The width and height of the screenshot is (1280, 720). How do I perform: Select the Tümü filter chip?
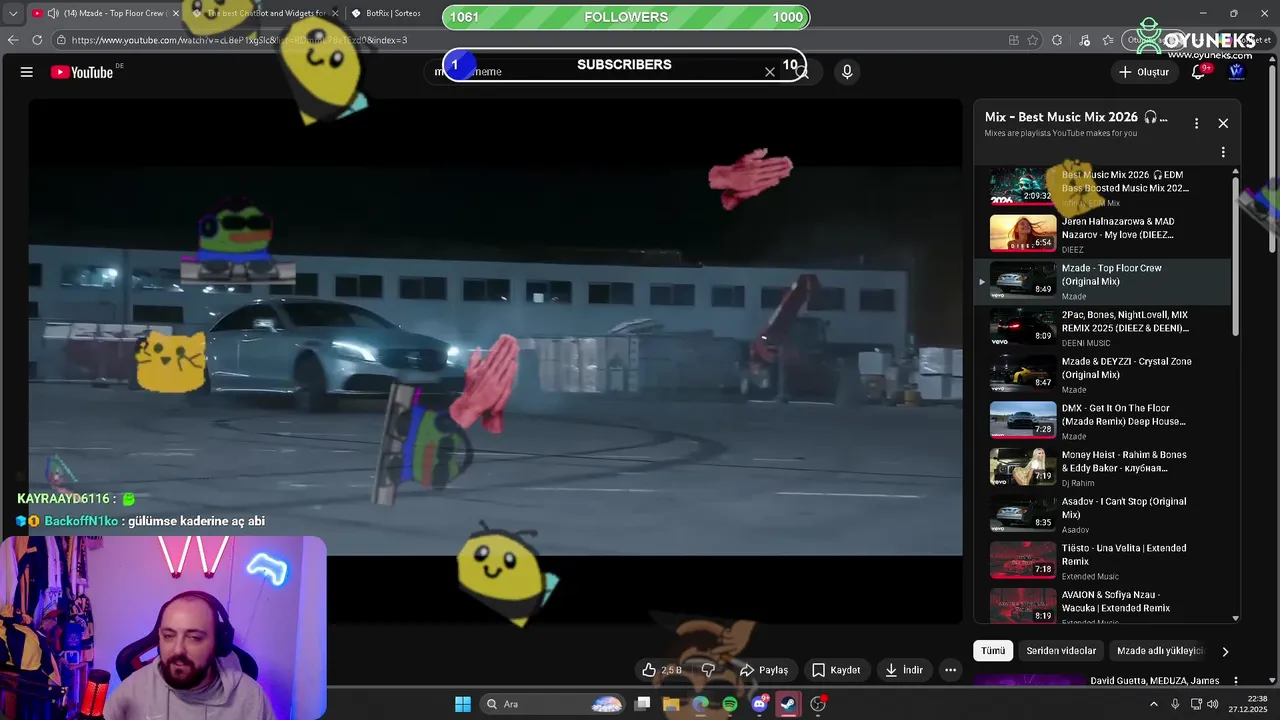point(993,651)
